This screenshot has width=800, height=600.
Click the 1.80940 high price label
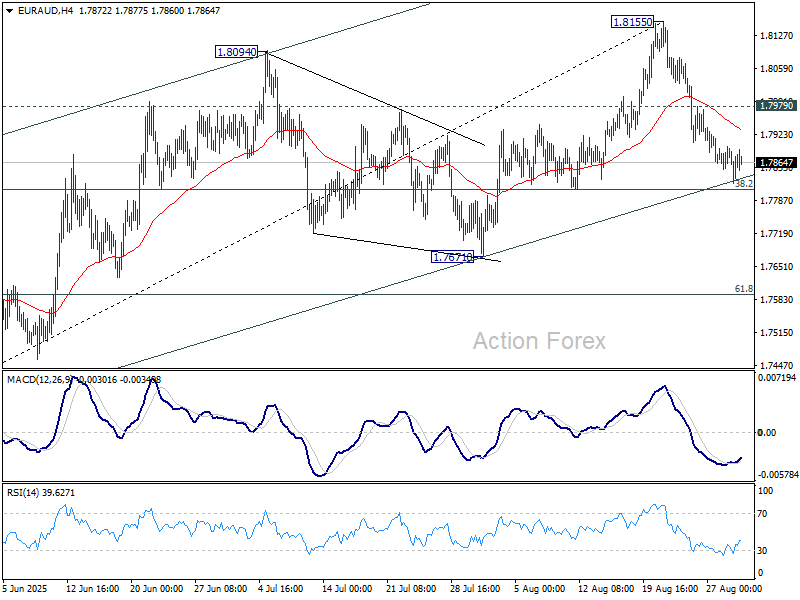(236, 51)
